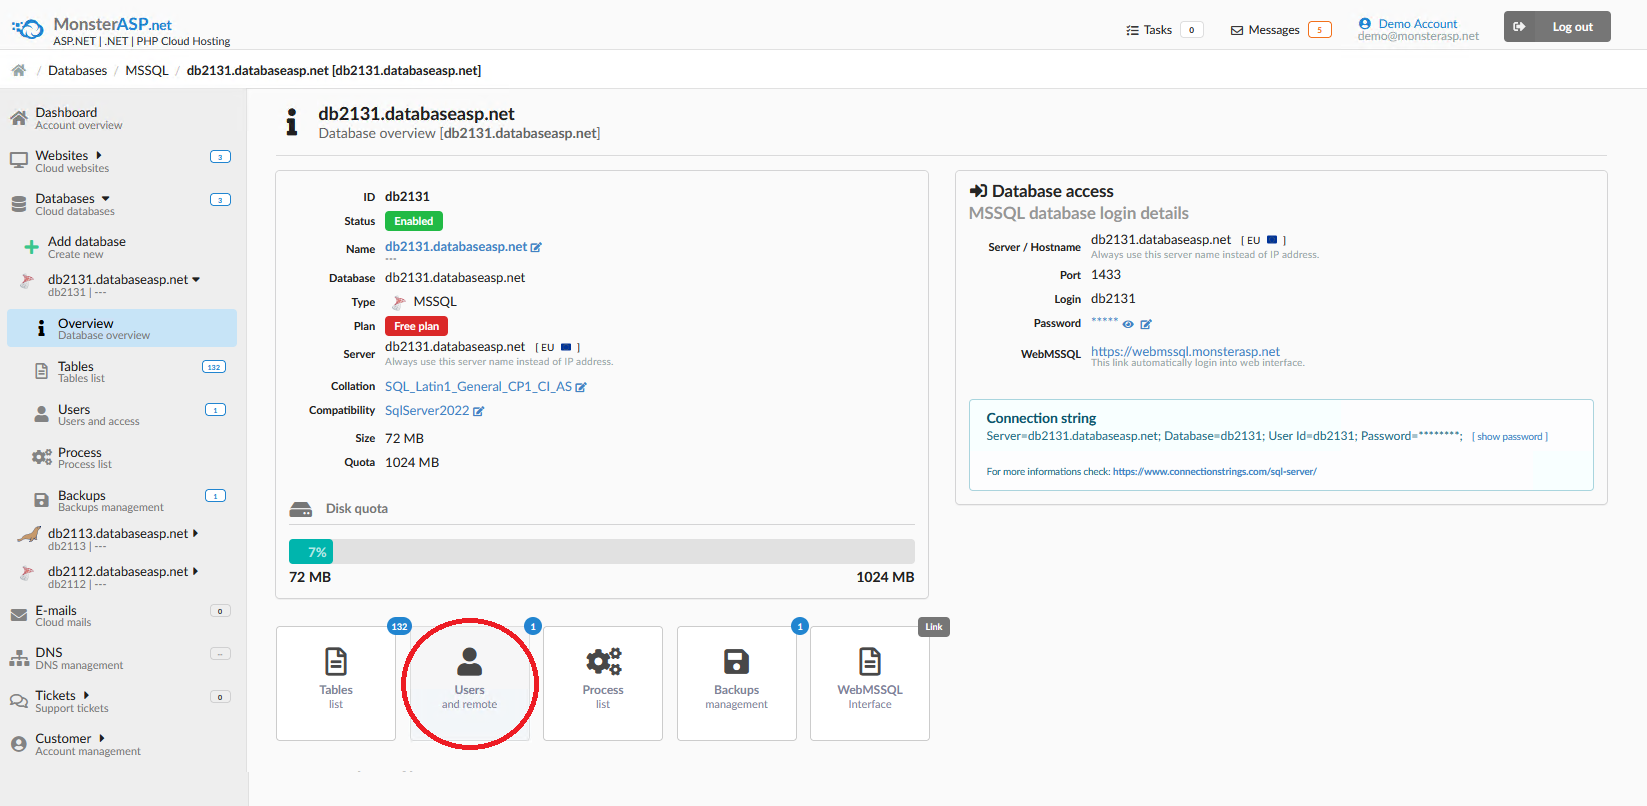Edit database password pencil icon
The width and height of the screenshot is (1647, 806).
pos(1146,324)
